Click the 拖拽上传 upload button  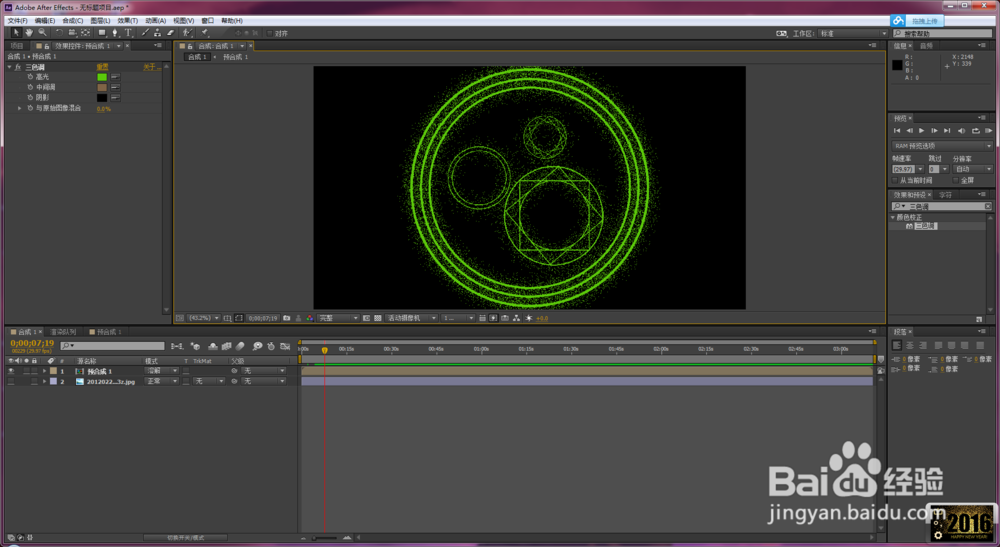click(916, 21)
